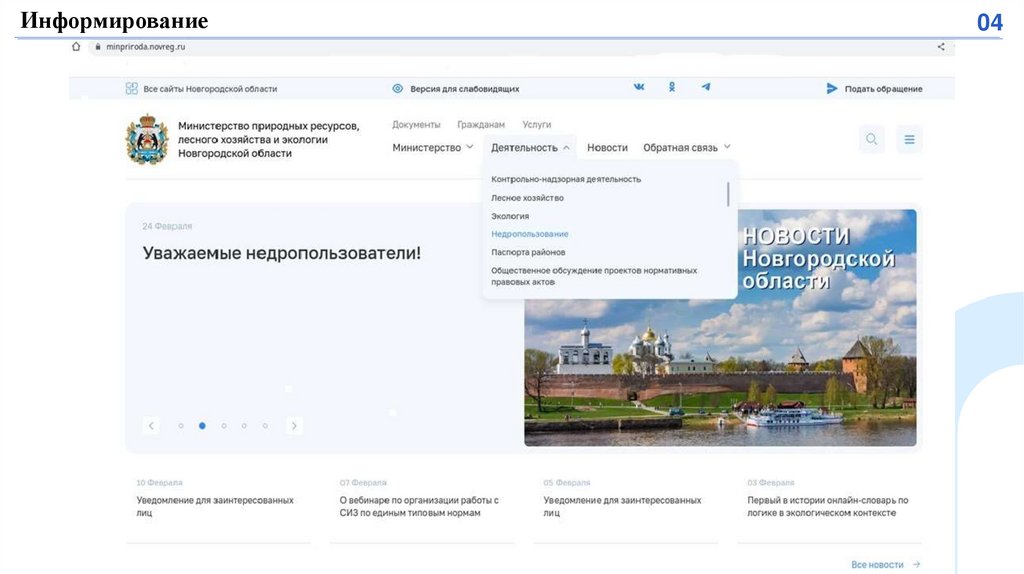This screenshot has height=574, width=1024.
Task: Click Версия для слабовидящих link
Action: [464, 89]
